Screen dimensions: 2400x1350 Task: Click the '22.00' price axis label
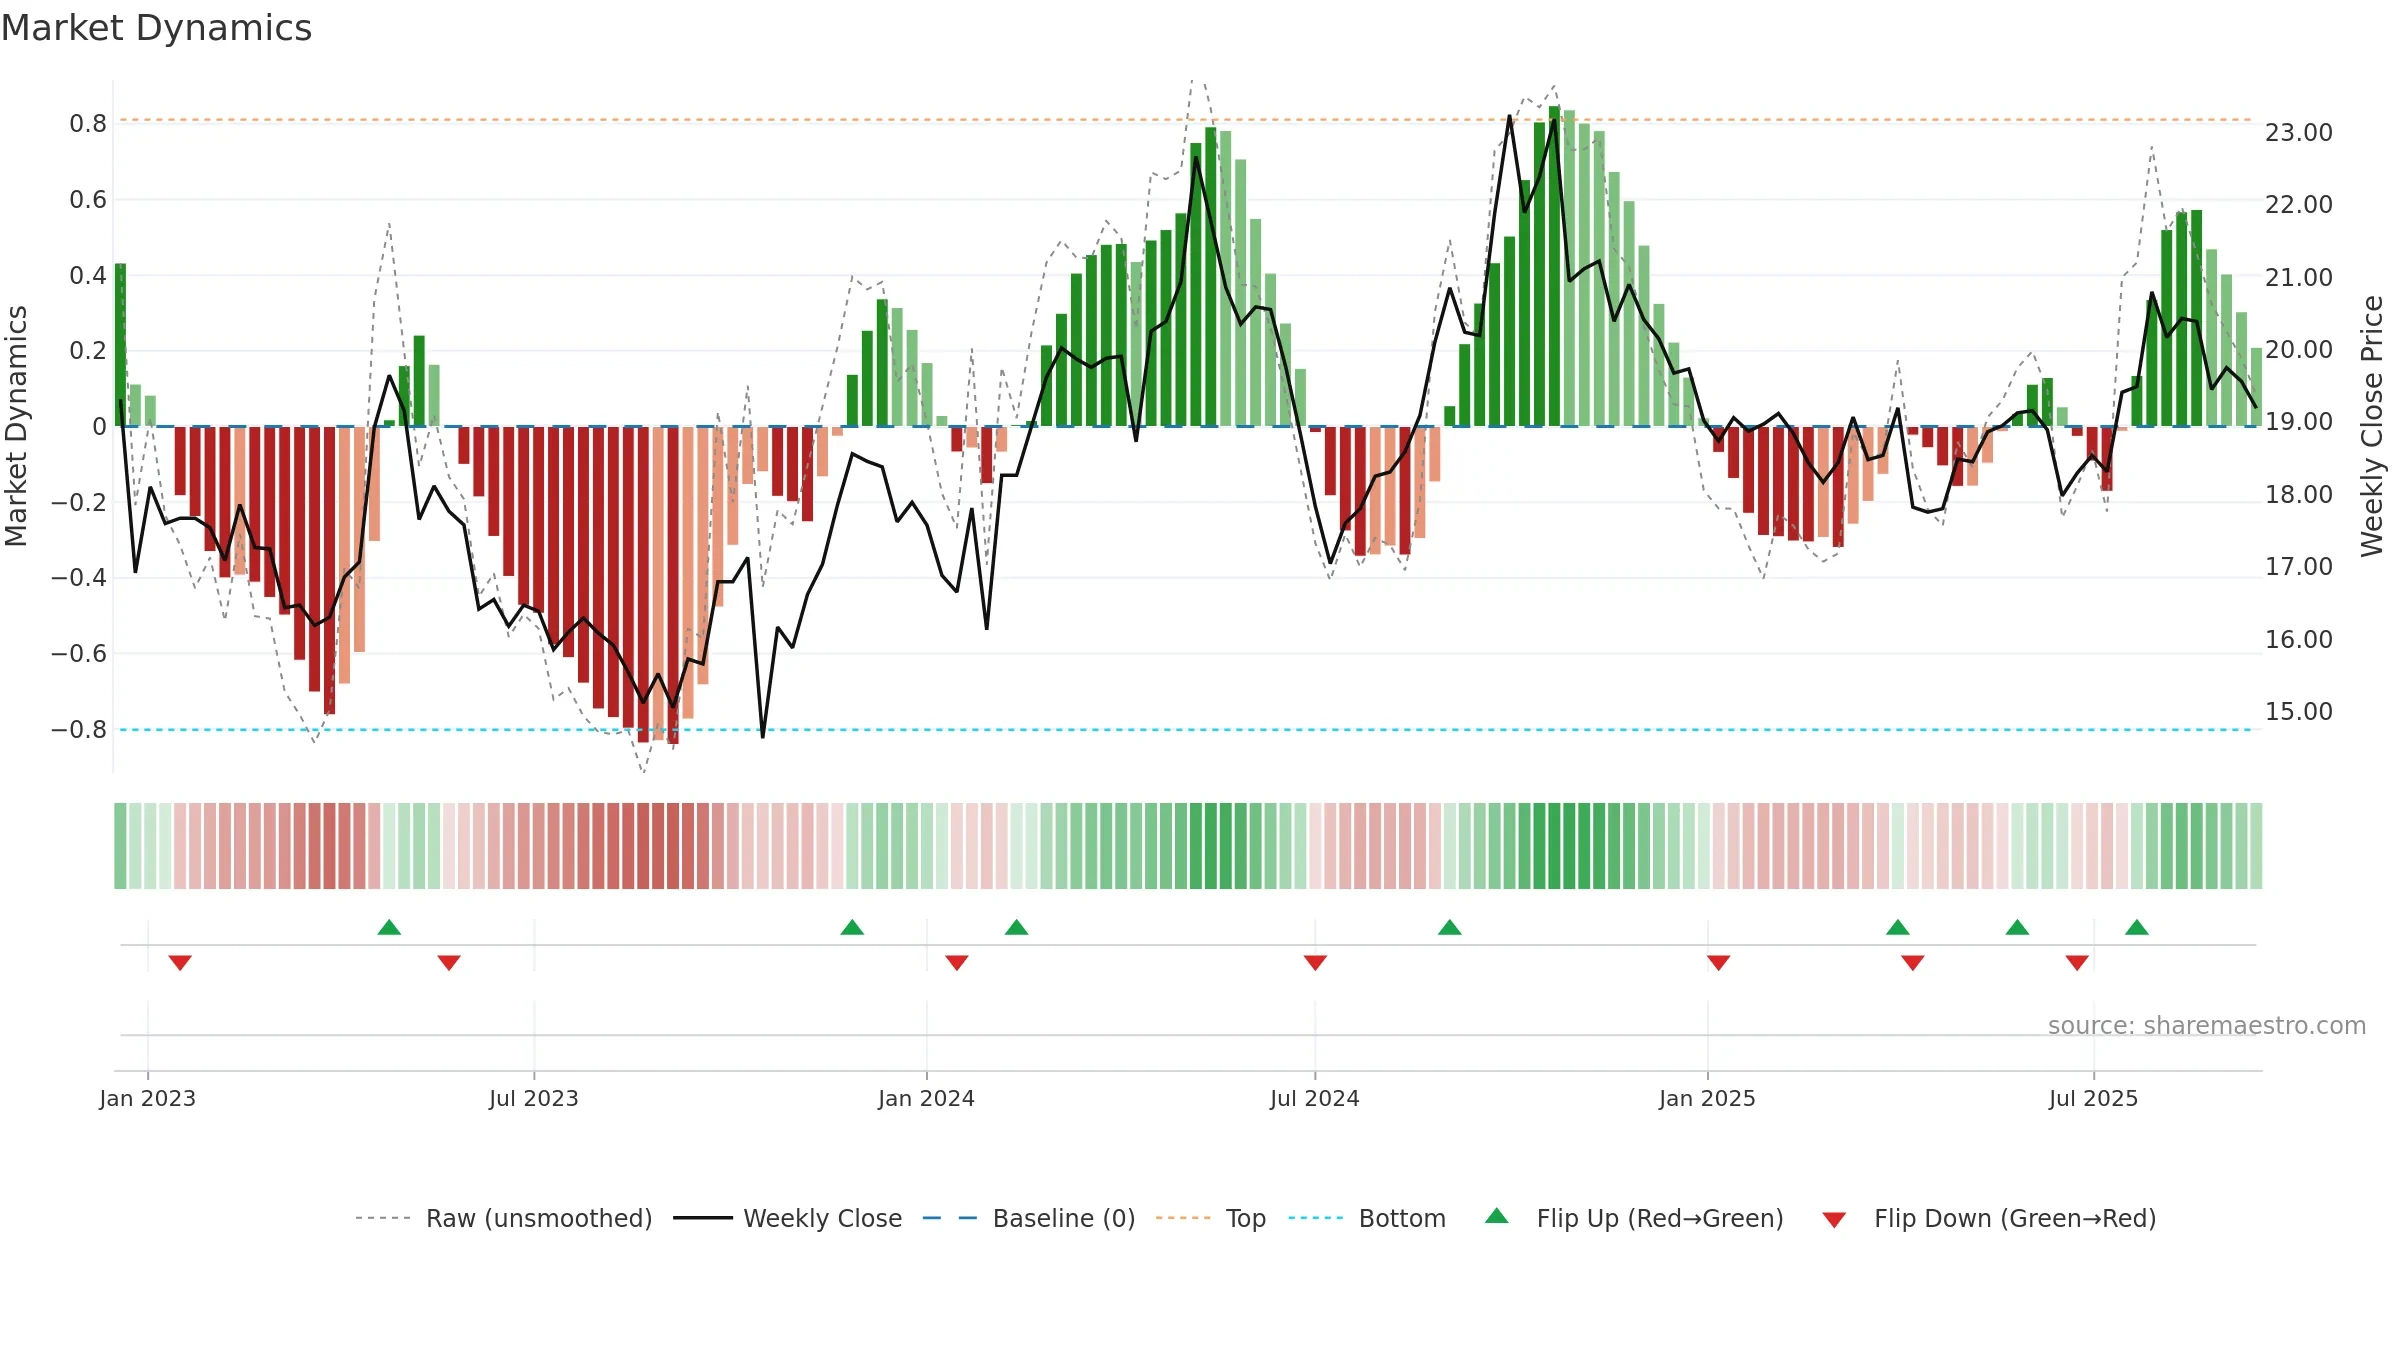[2299, 204]
